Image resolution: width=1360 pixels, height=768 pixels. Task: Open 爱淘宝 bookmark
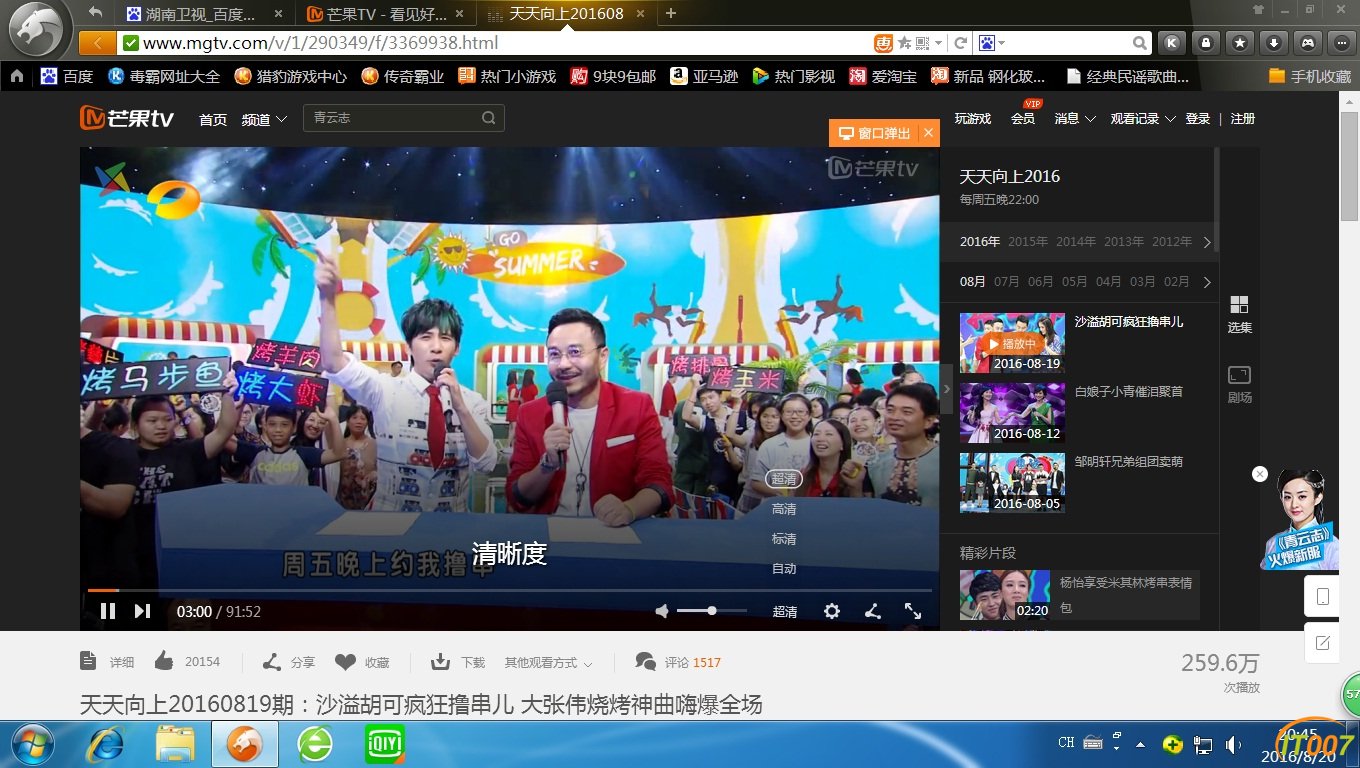[x=883, y=76]
